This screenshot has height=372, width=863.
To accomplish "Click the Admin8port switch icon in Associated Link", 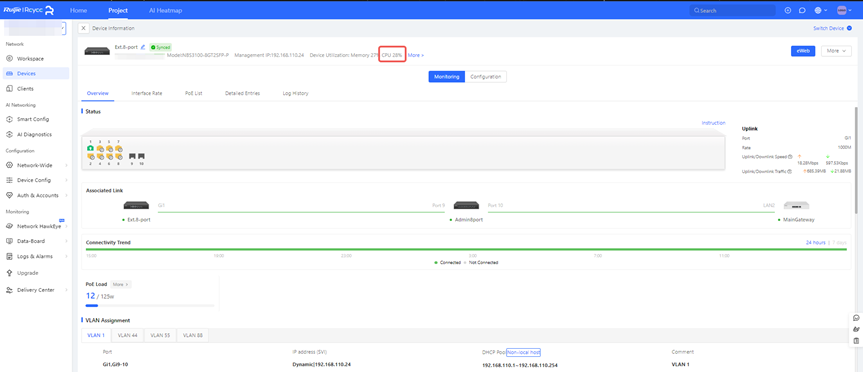I will [466, 206].
